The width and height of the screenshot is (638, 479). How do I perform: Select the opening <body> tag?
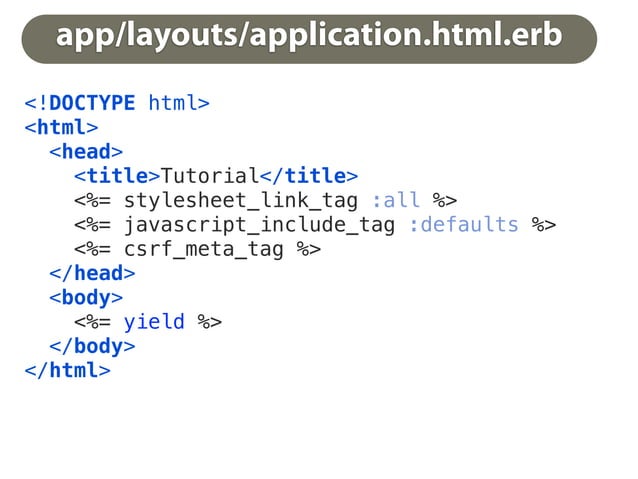point(86,297)
